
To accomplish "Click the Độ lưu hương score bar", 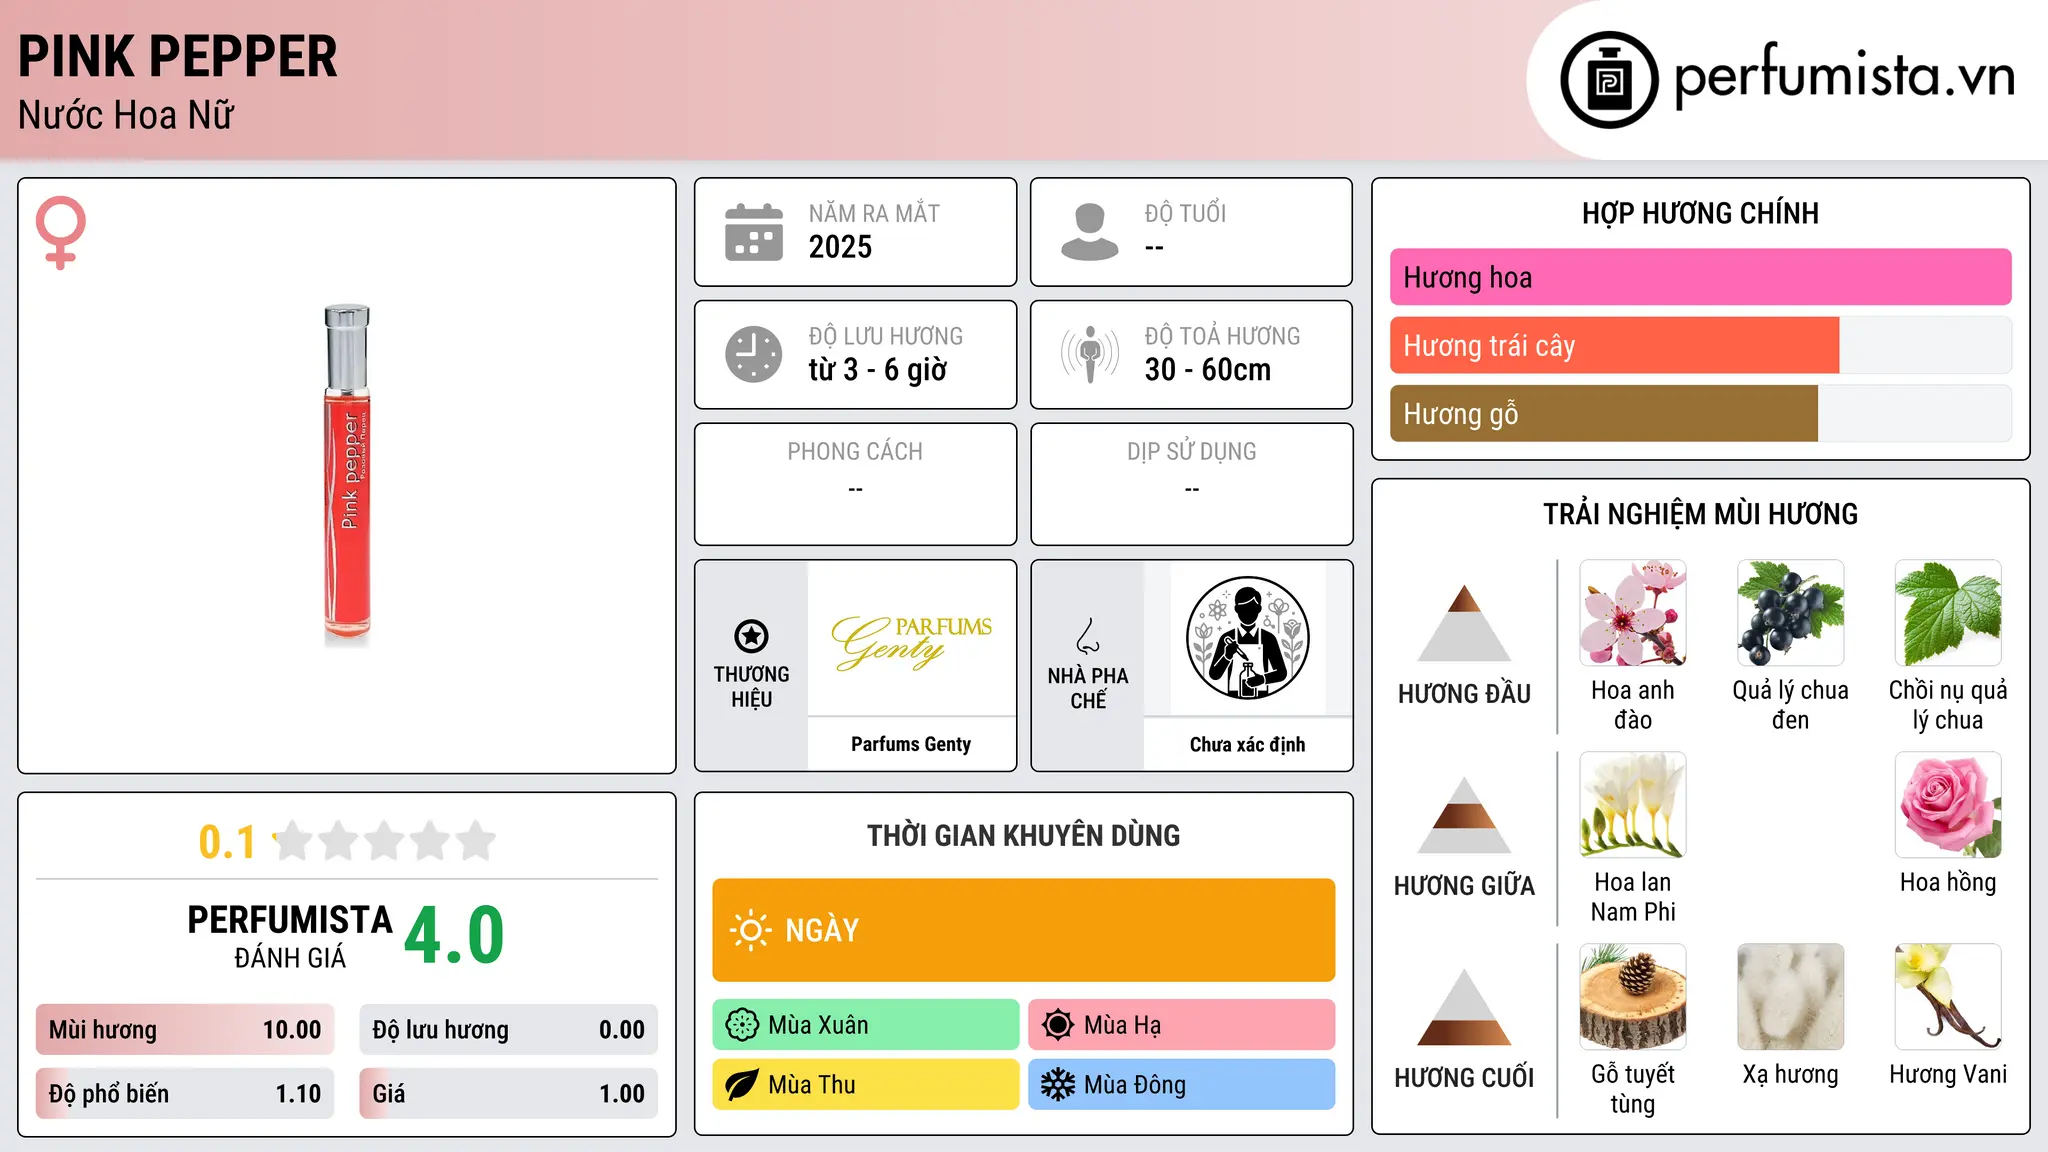I will tap(509, 1030).
